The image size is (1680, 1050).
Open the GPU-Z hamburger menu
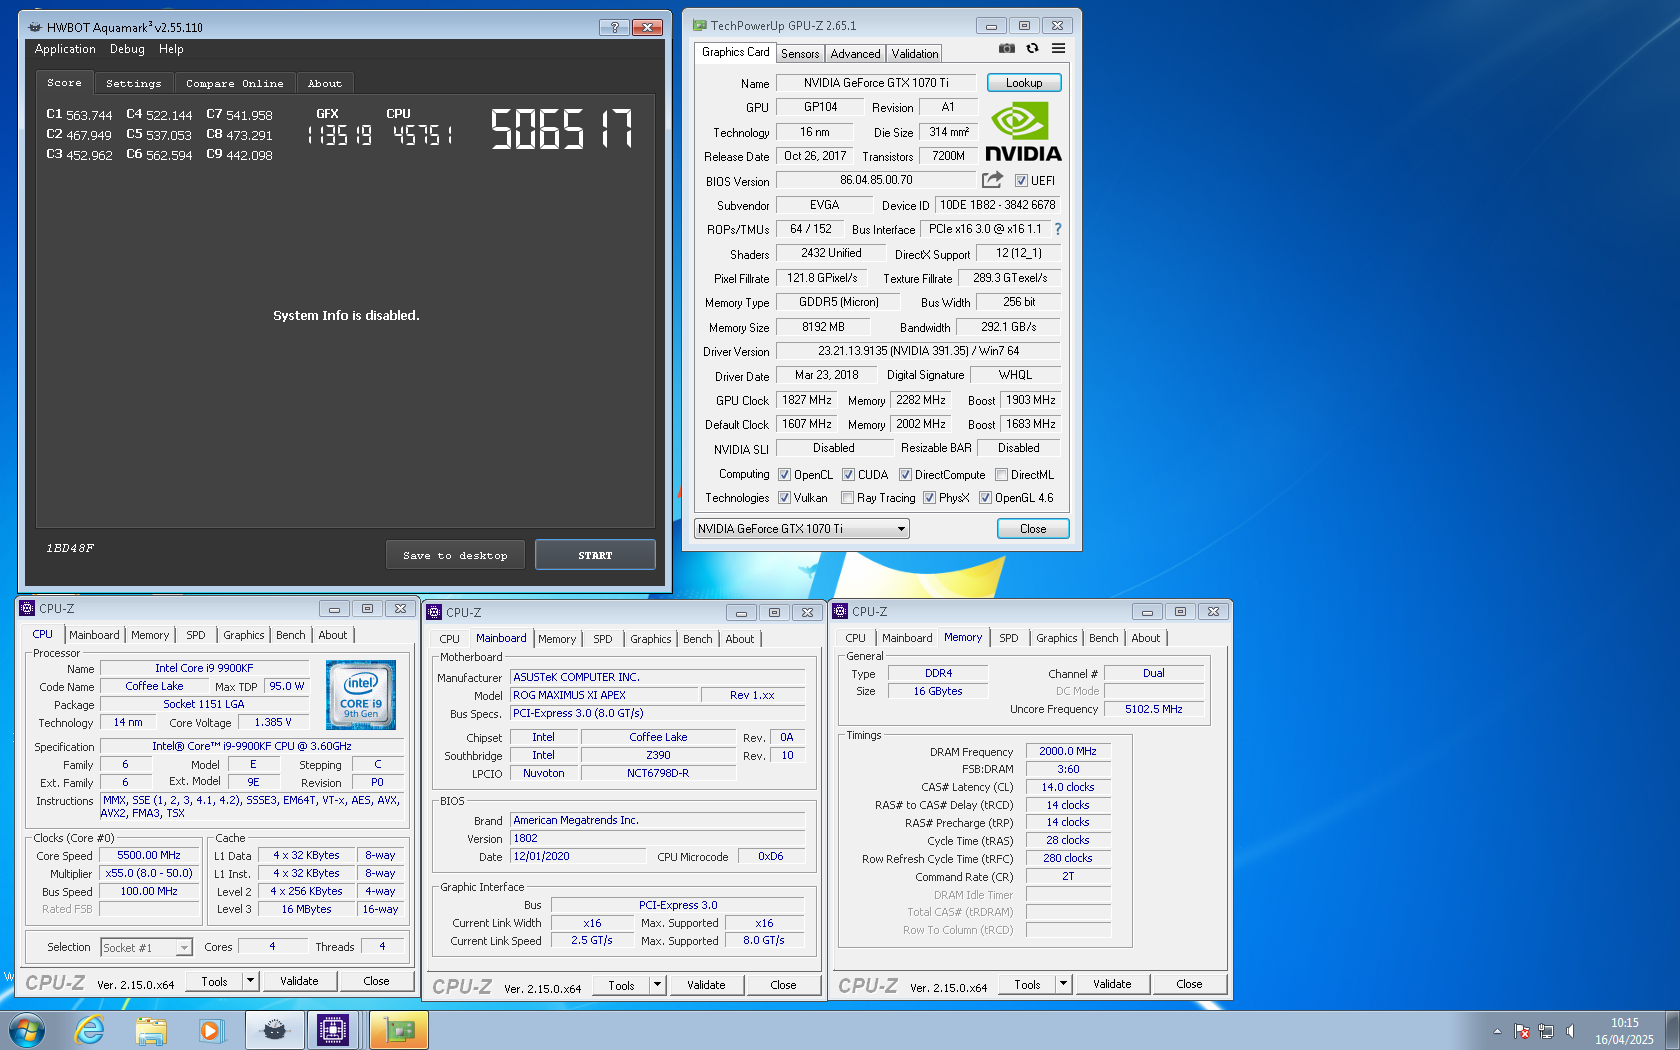pos(1058,48)
